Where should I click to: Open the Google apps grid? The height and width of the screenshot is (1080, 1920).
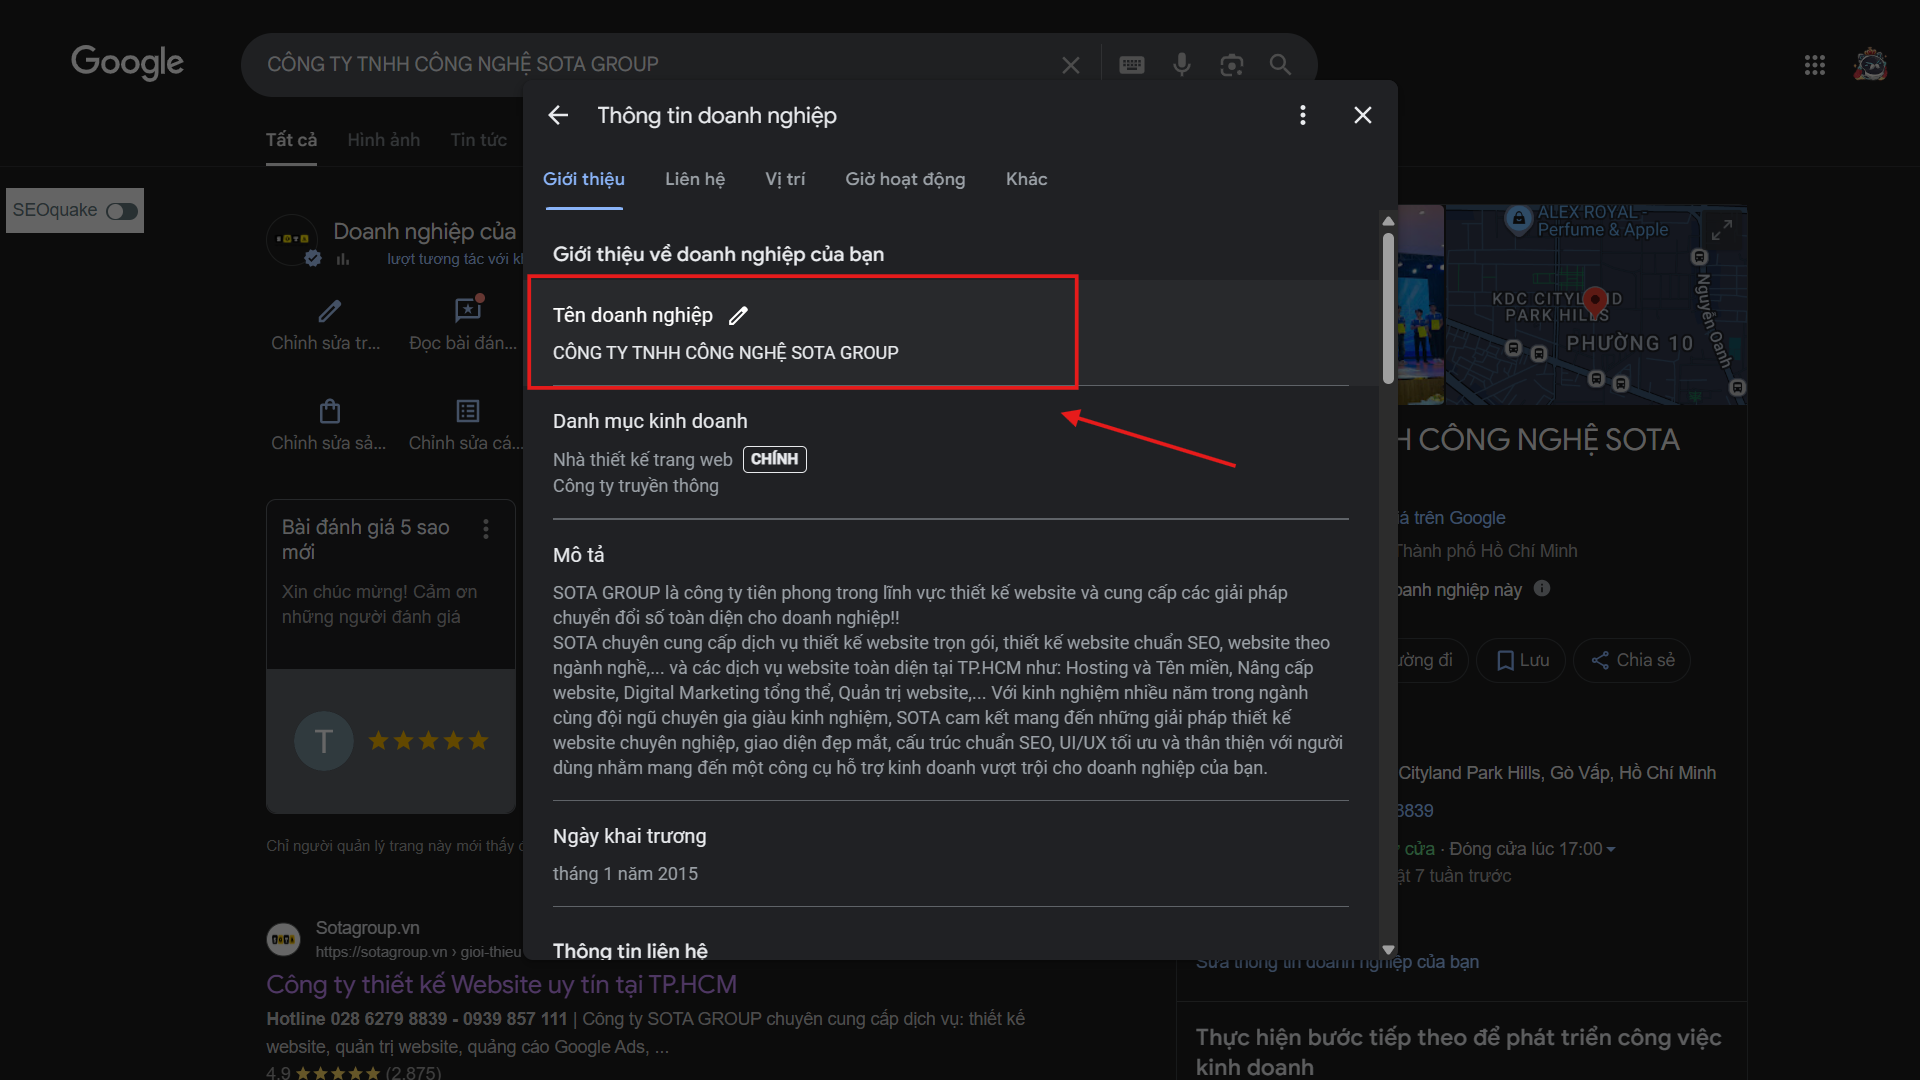pyautogui.click(x=1814, y=65)
